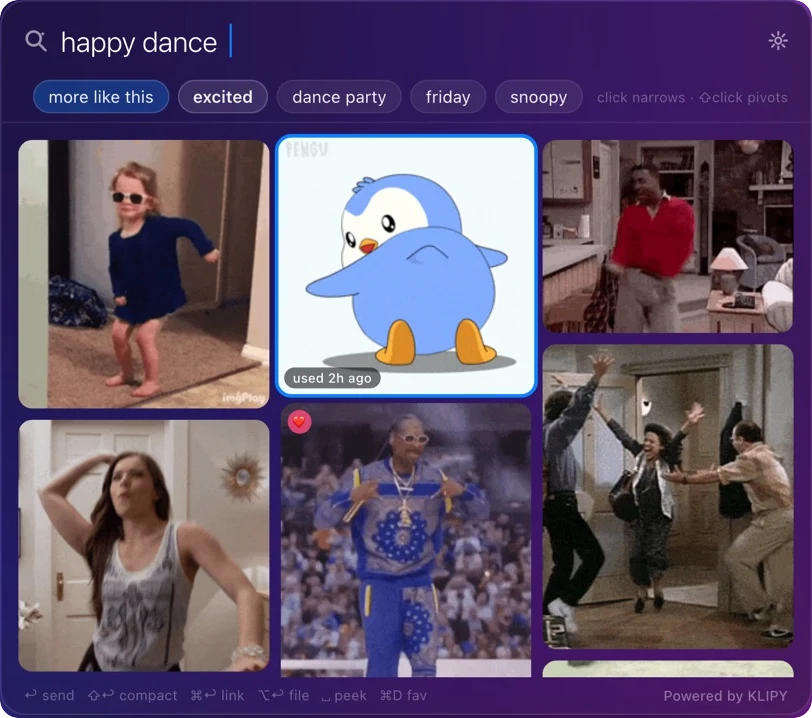Click the 'compact' shortcut hint
The image size is (812, 718).
tap(133, 695)
